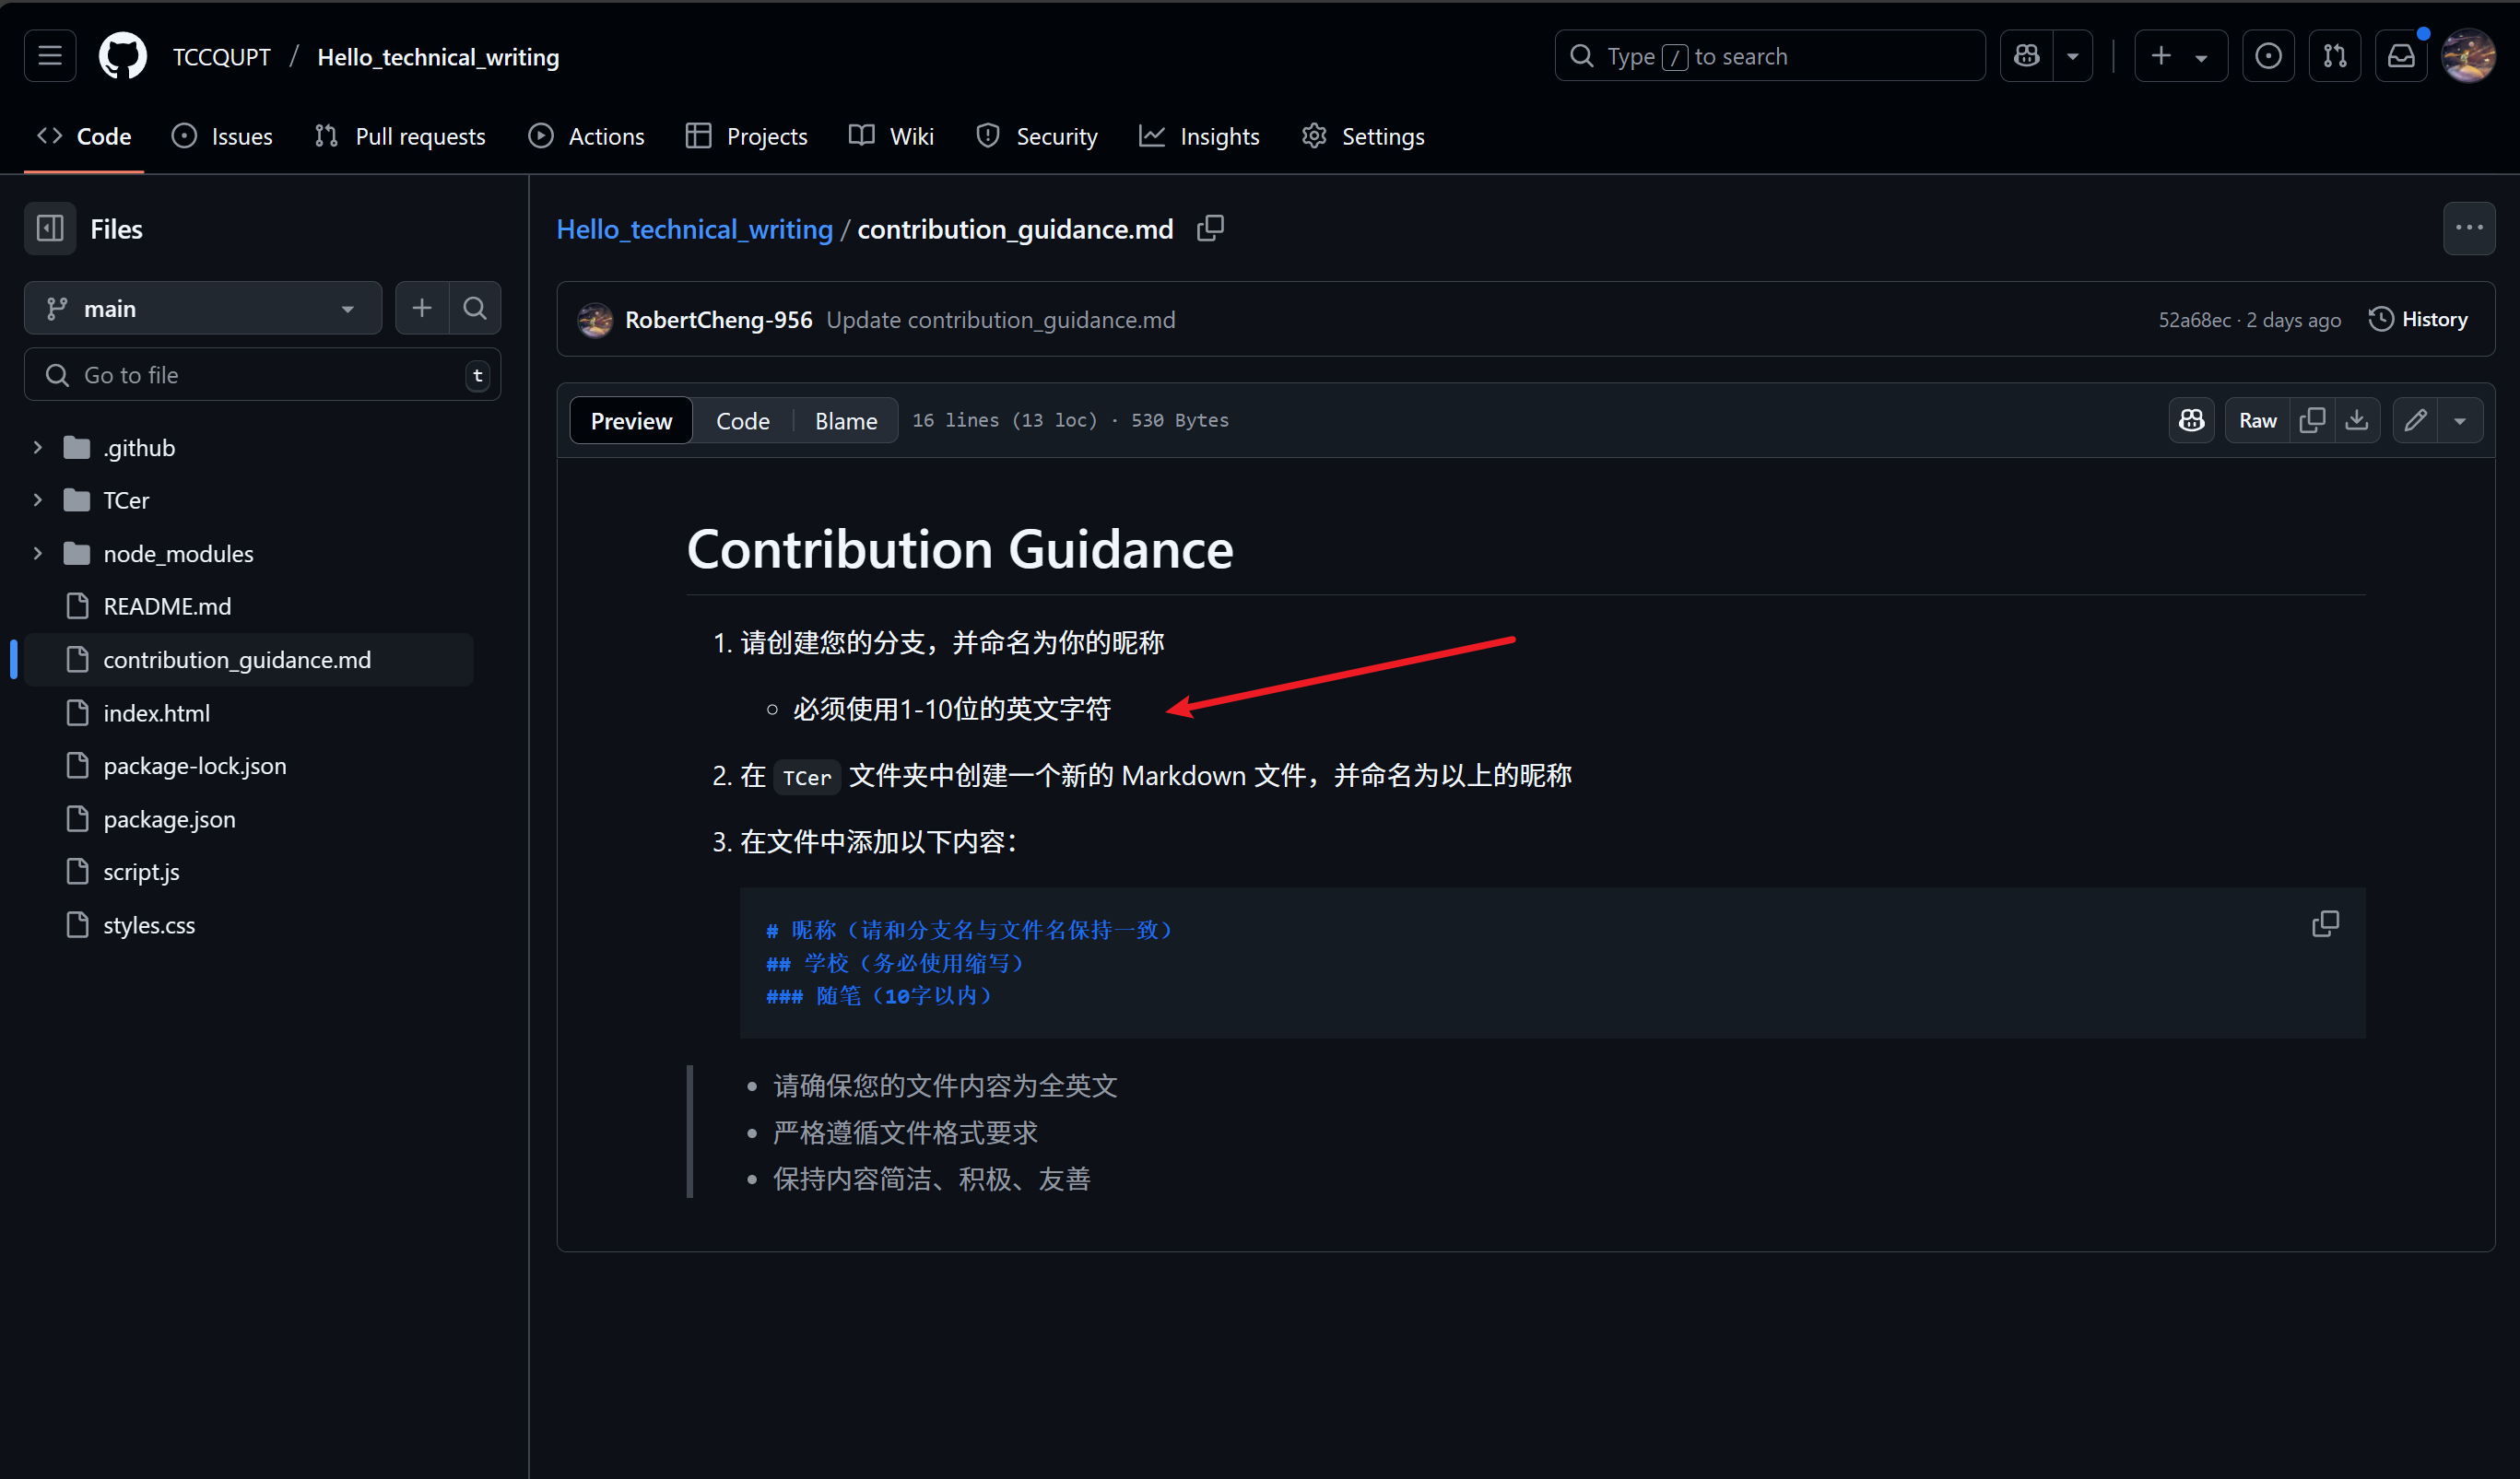Click the Raw button
This screenshot has width=2520, height=1479.
2257,420
